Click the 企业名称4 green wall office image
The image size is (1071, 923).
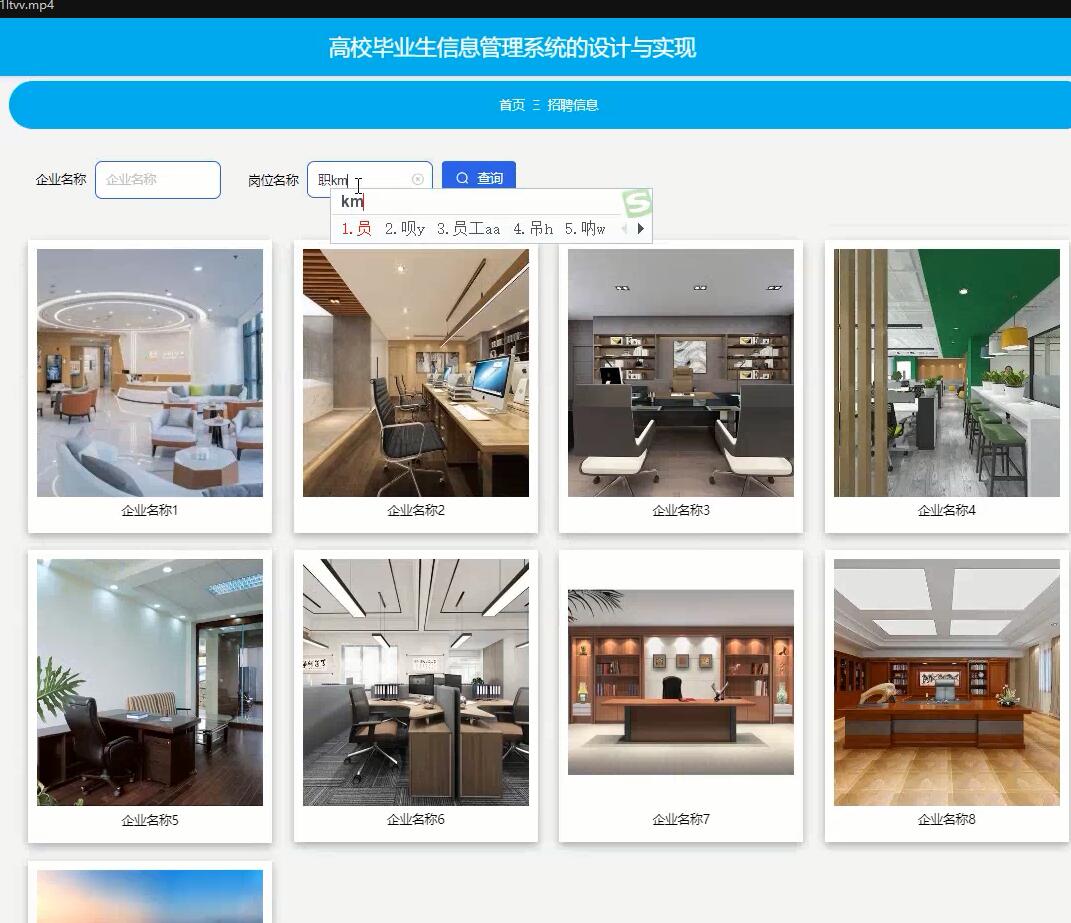coord(944,373)
